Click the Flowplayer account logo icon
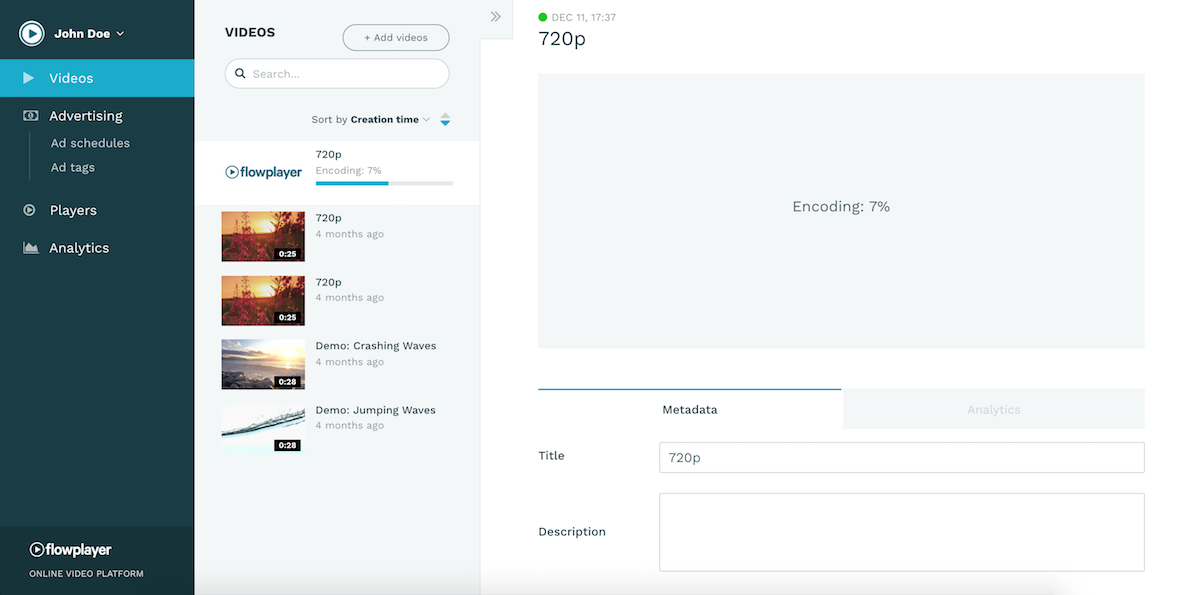The height and width of the screenshot is (595, 1200). 32,33
